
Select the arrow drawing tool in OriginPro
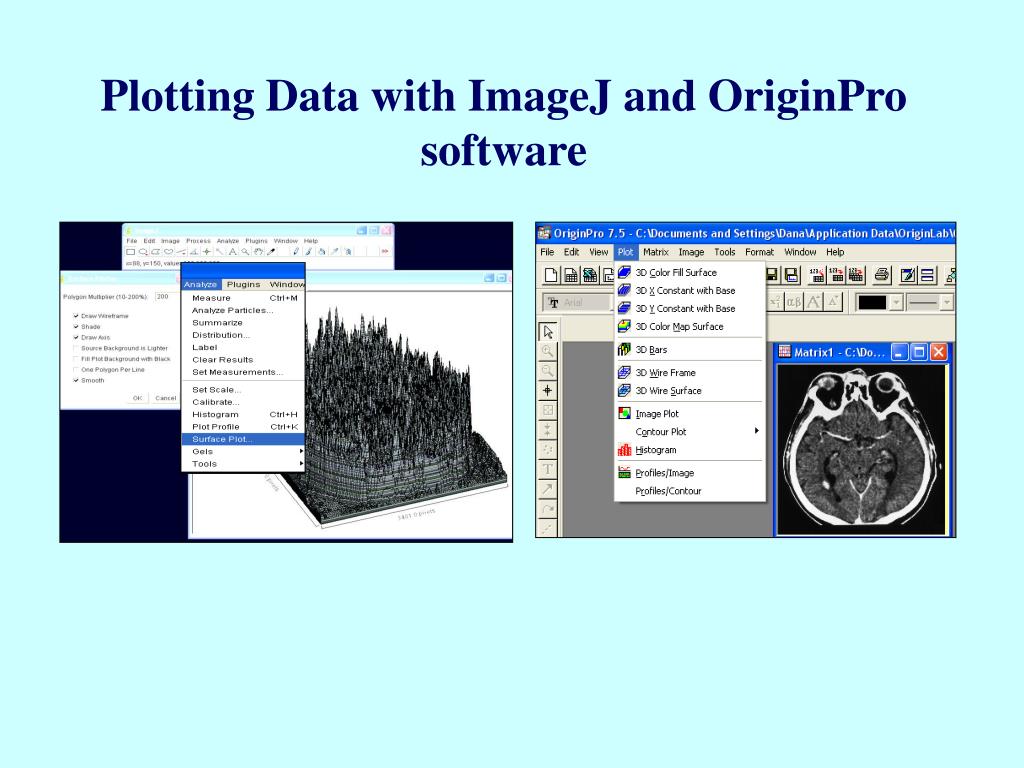pos(547,488)
